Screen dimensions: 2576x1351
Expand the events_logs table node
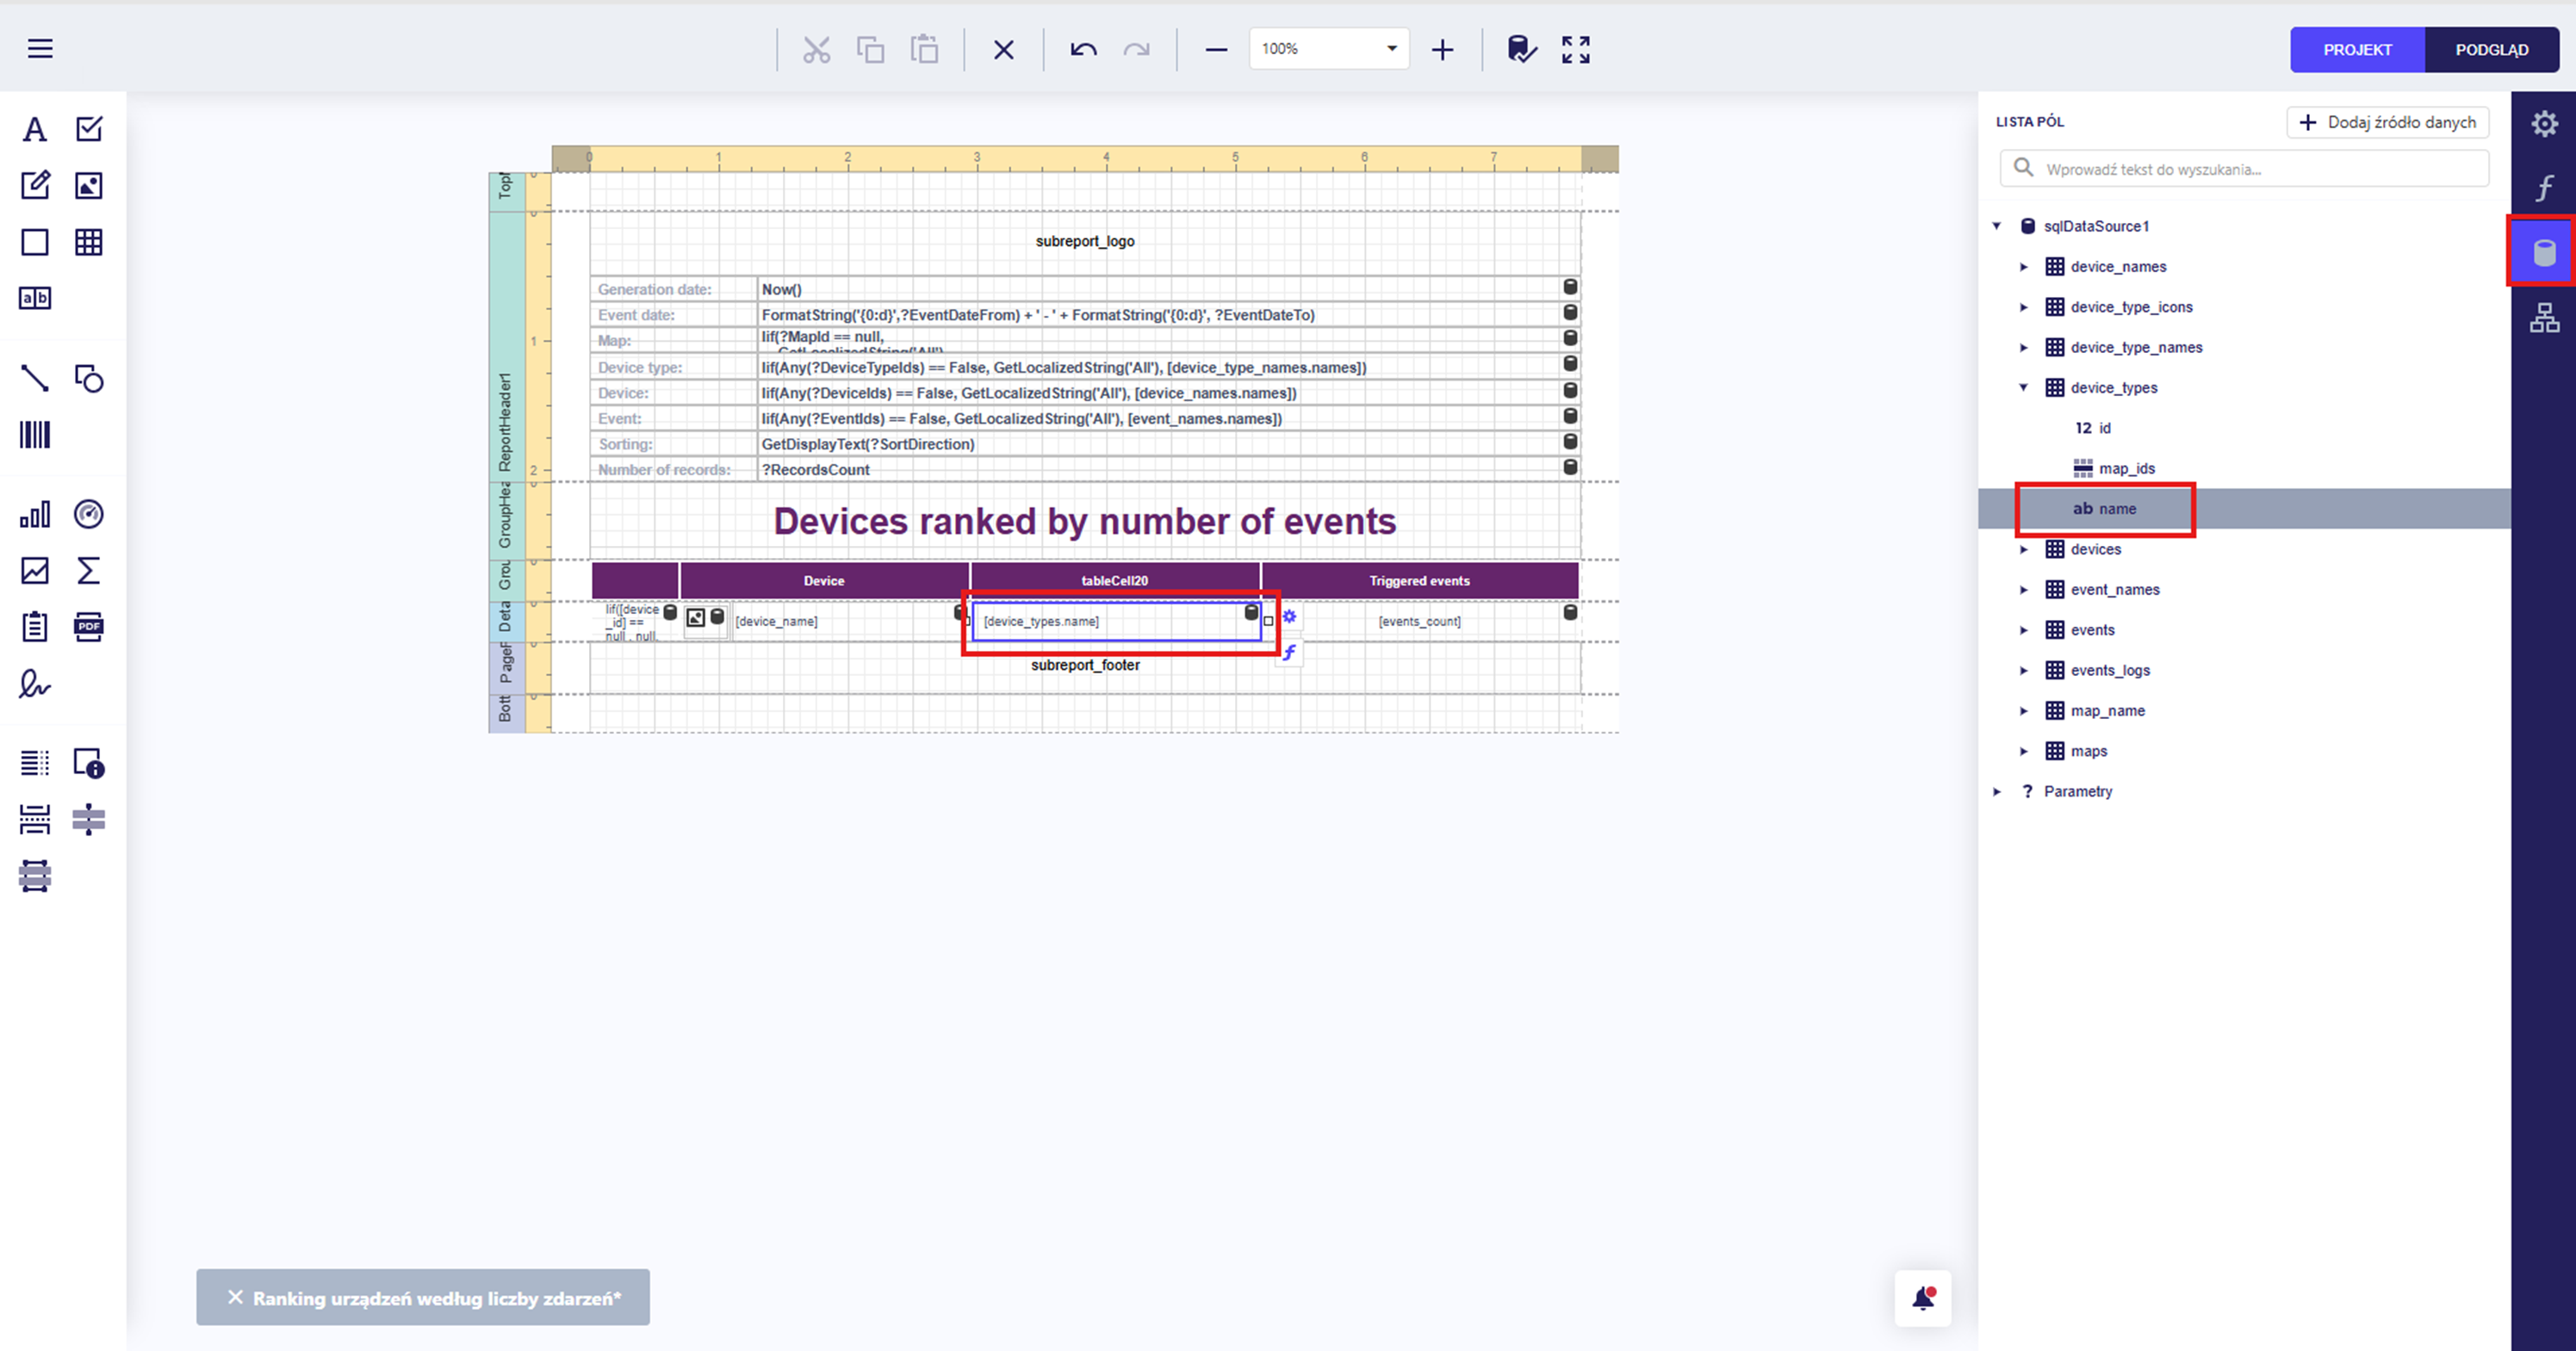tap(2024, 671)
